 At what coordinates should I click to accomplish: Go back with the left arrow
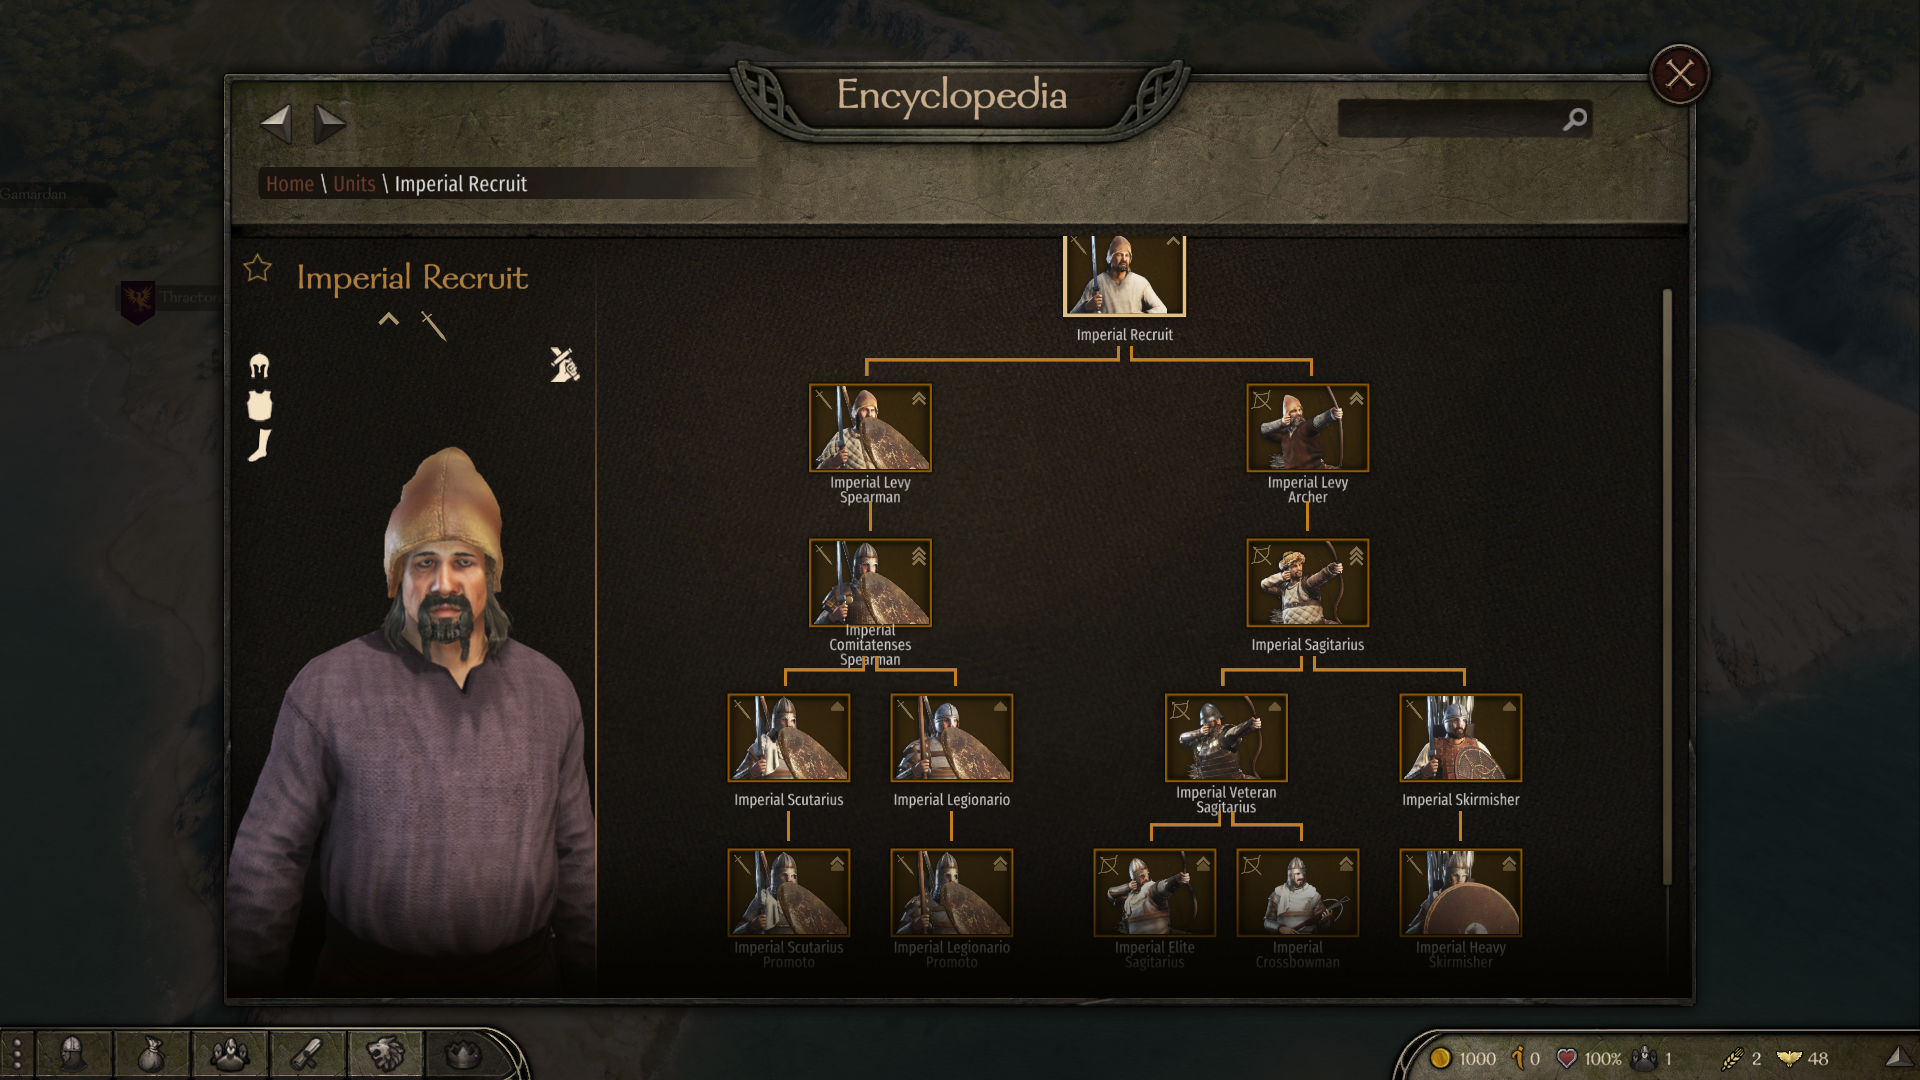[276, 124]
